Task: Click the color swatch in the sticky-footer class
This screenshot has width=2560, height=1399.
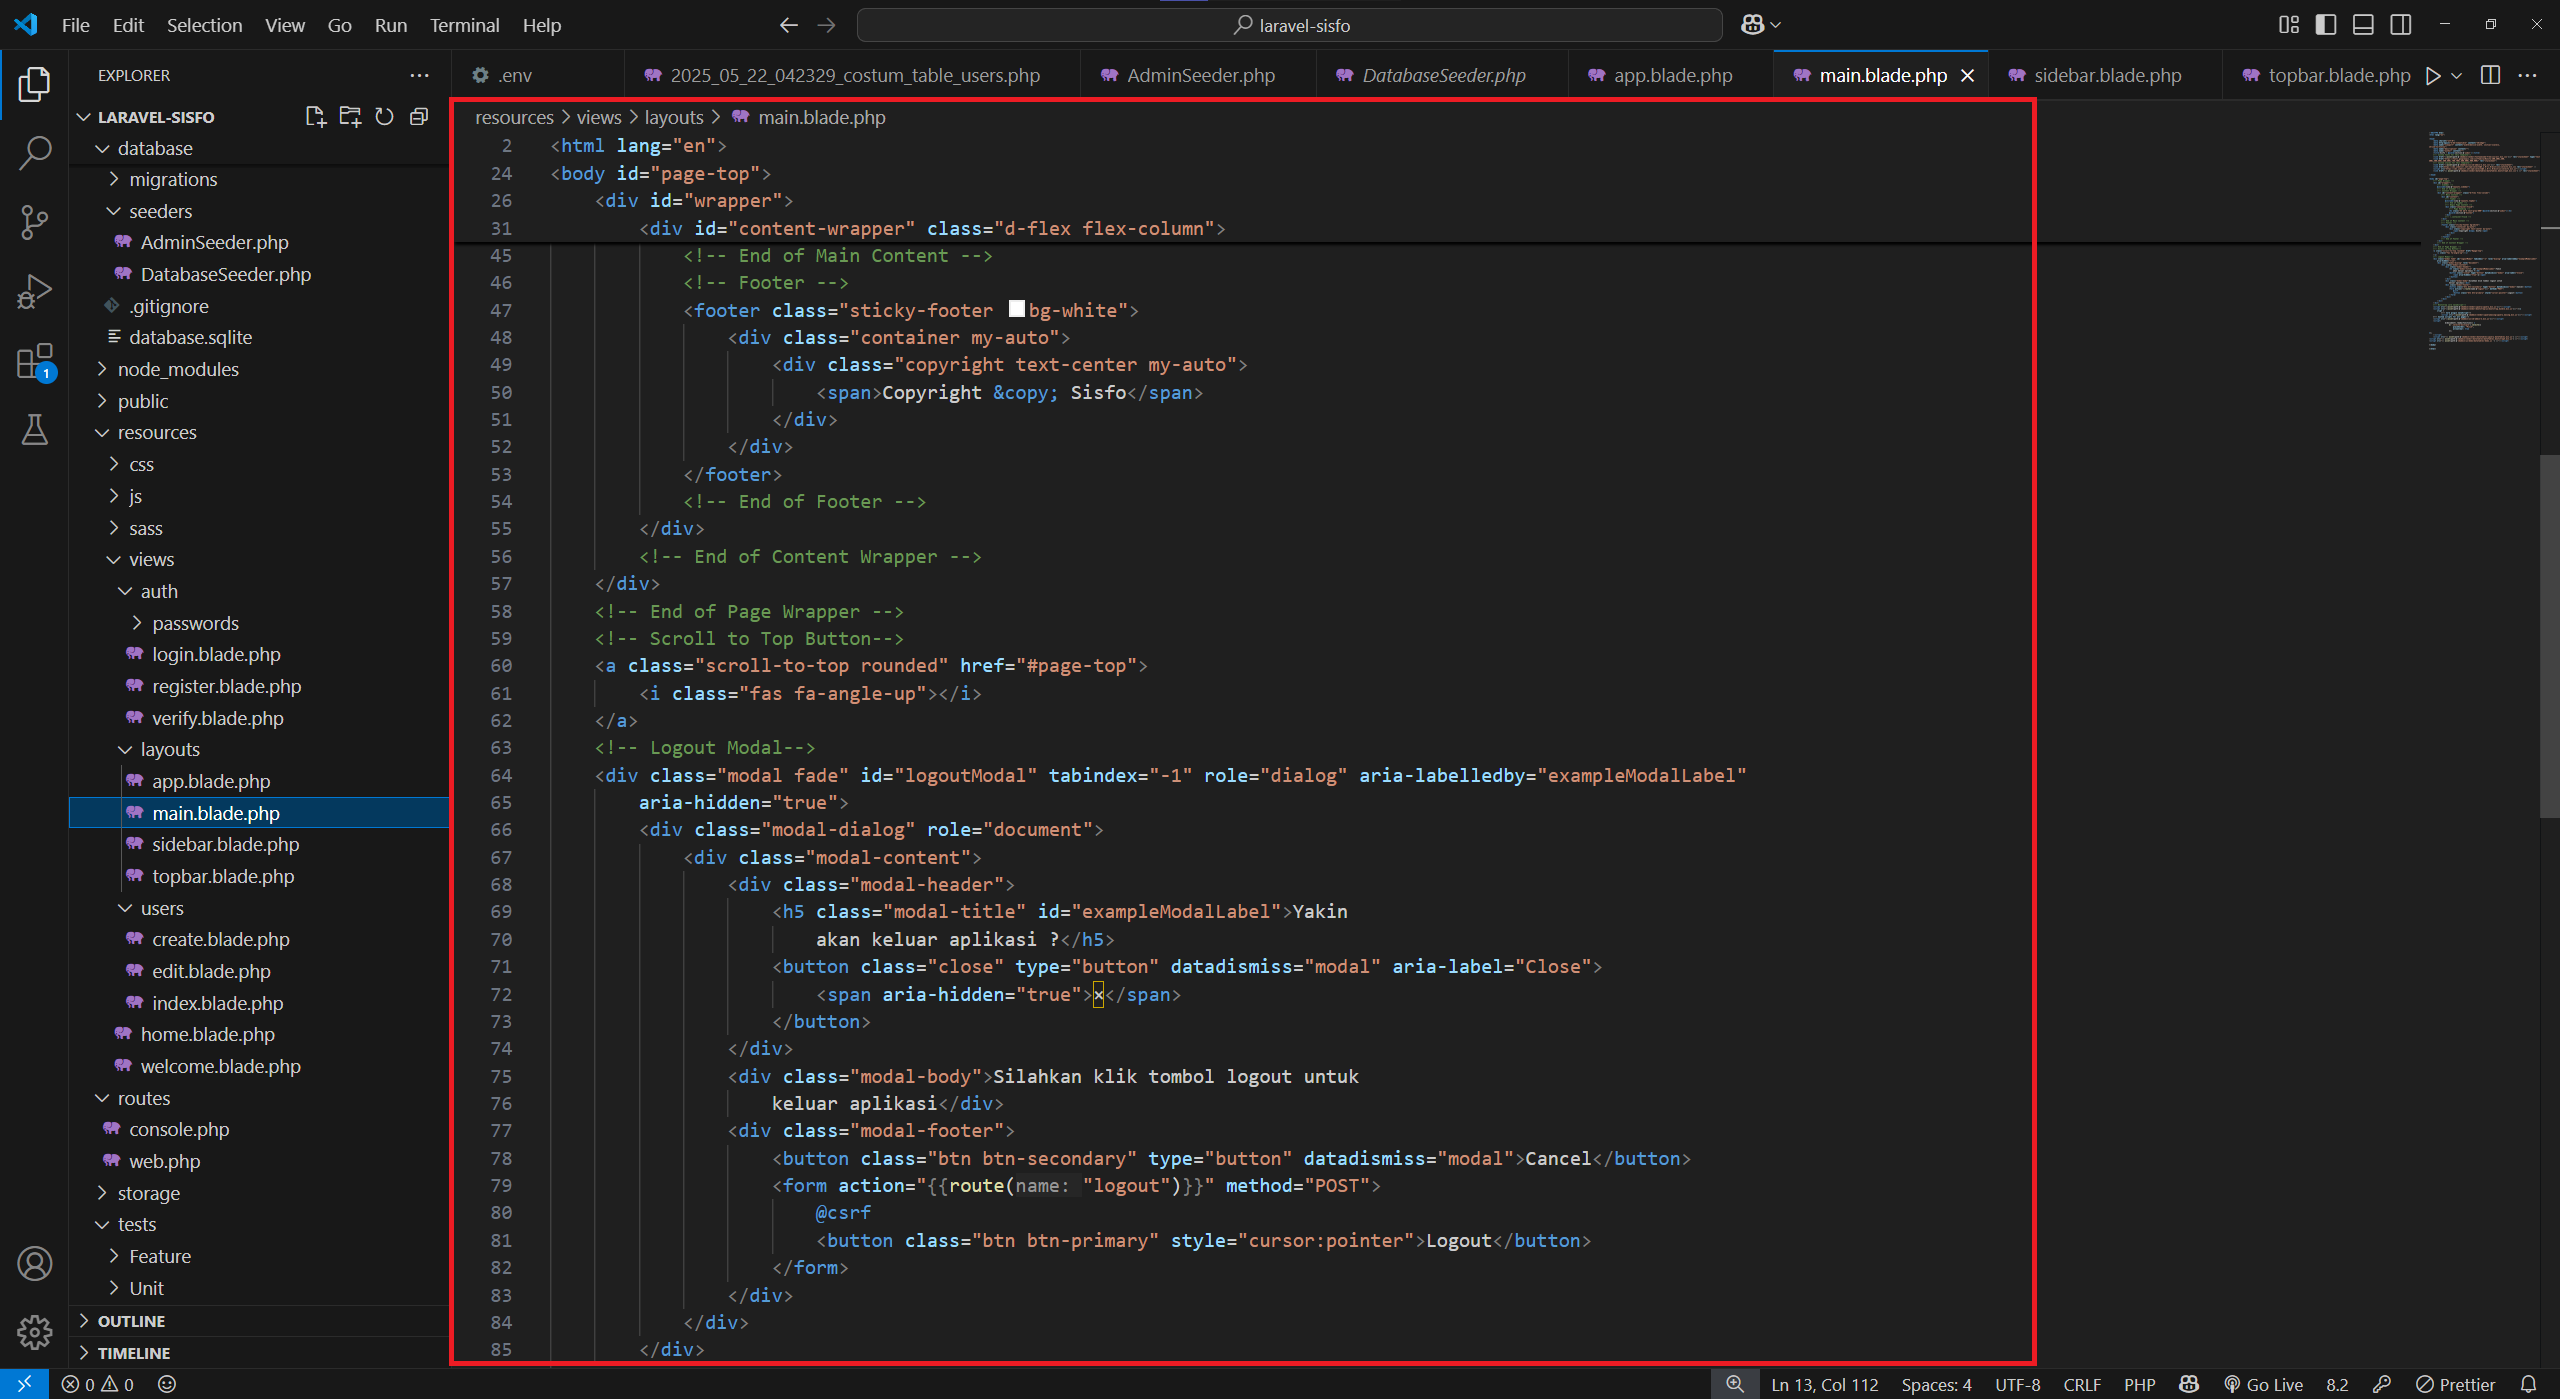Action: (1016, 309)
